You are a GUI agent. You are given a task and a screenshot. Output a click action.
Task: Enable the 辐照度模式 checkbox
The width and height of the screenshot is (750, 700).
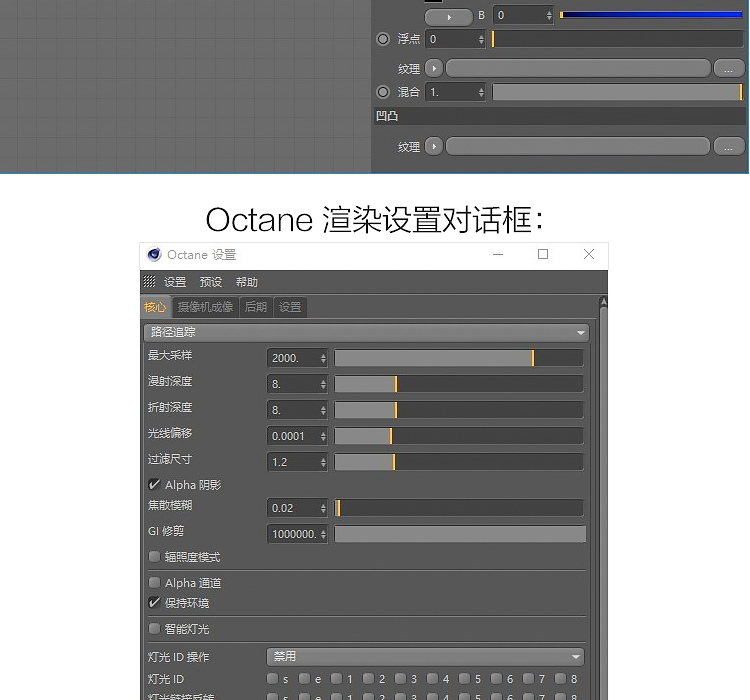154,556
